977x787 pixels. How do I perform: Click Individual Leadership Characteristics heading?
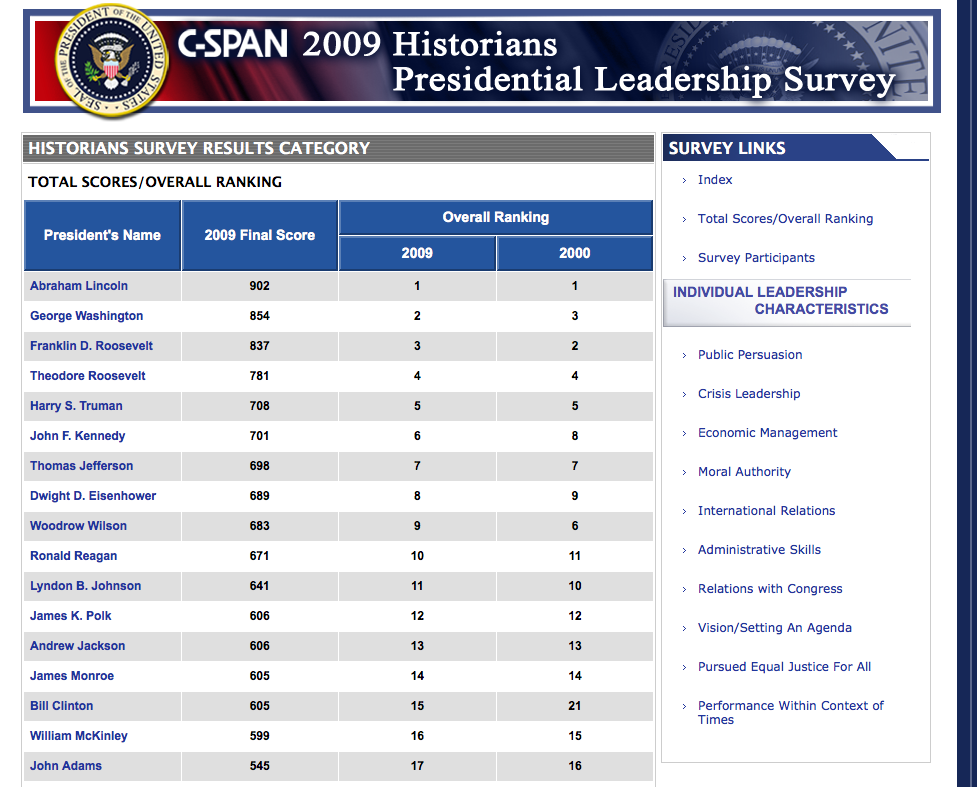[x=781, y=300]
